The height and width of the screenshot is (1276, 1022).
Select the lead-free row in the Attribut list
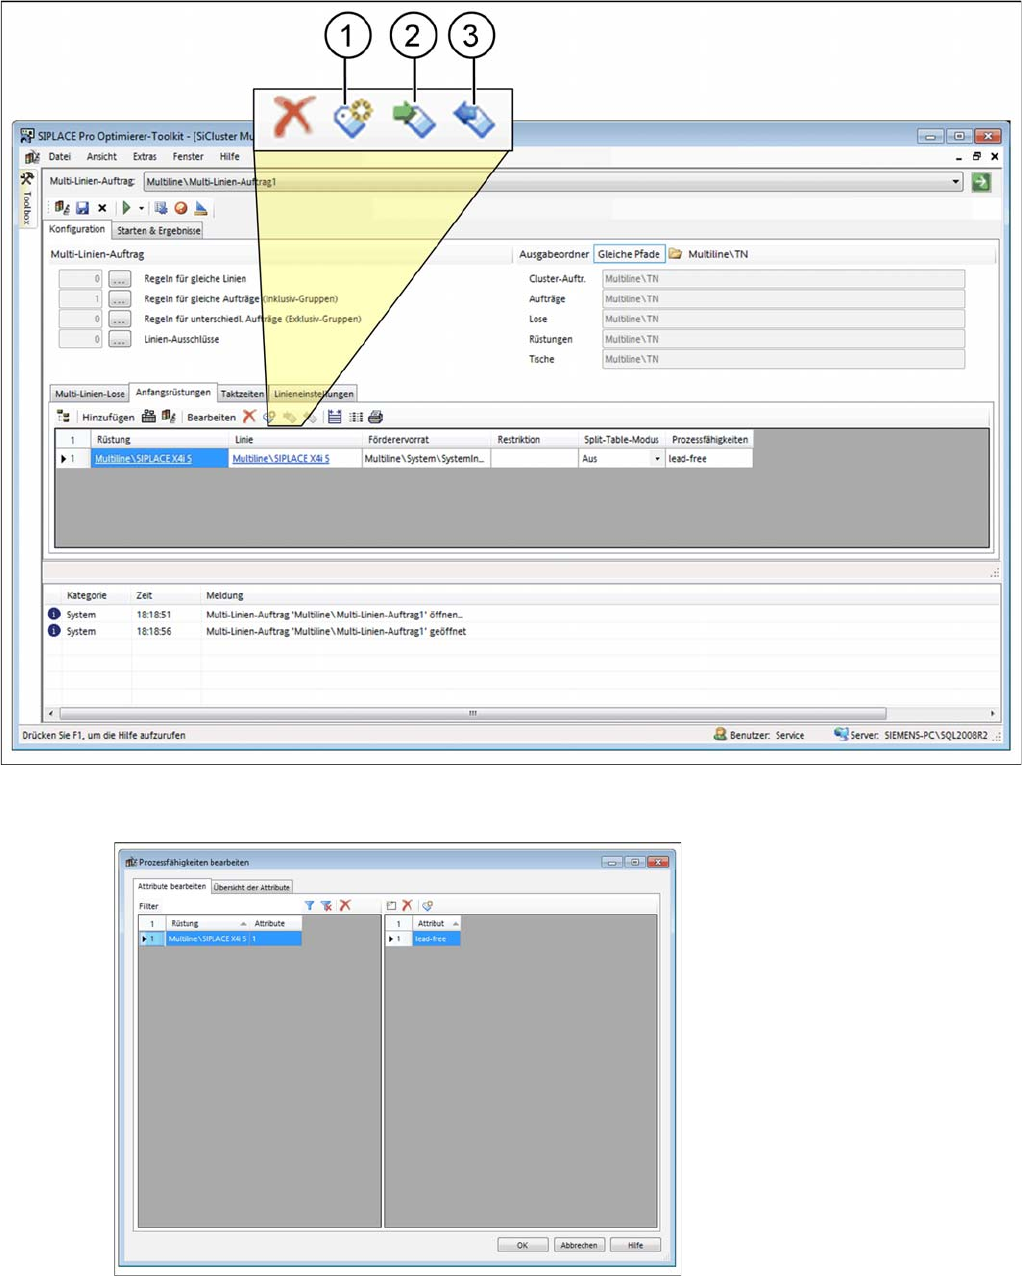[423, 939]
